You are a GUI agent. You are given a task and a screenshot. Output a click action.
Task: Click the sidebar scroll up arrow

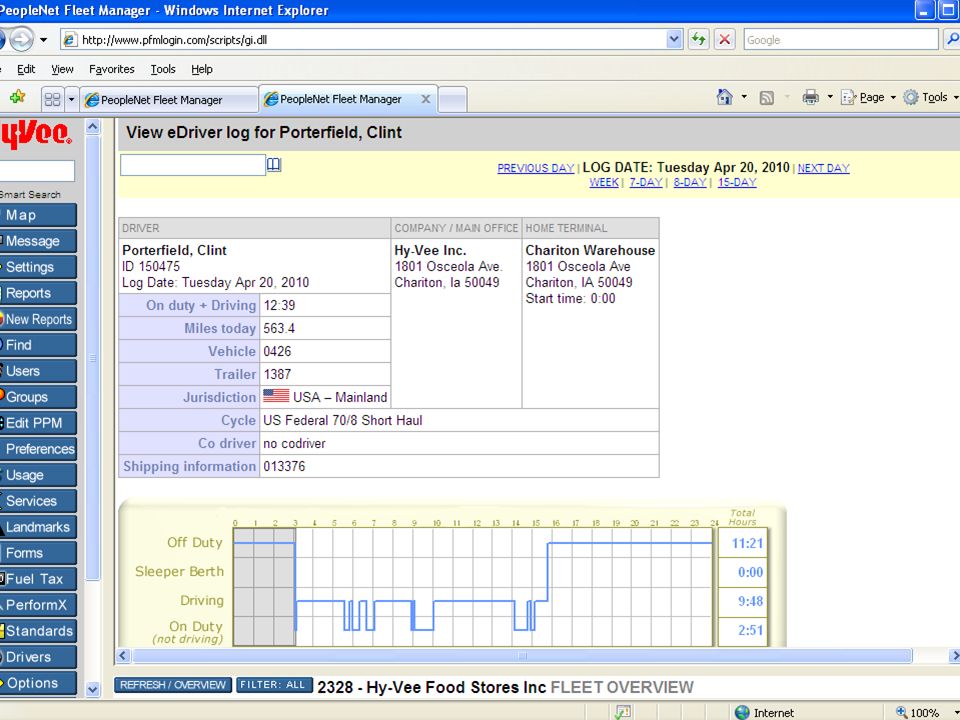(92, 127)
